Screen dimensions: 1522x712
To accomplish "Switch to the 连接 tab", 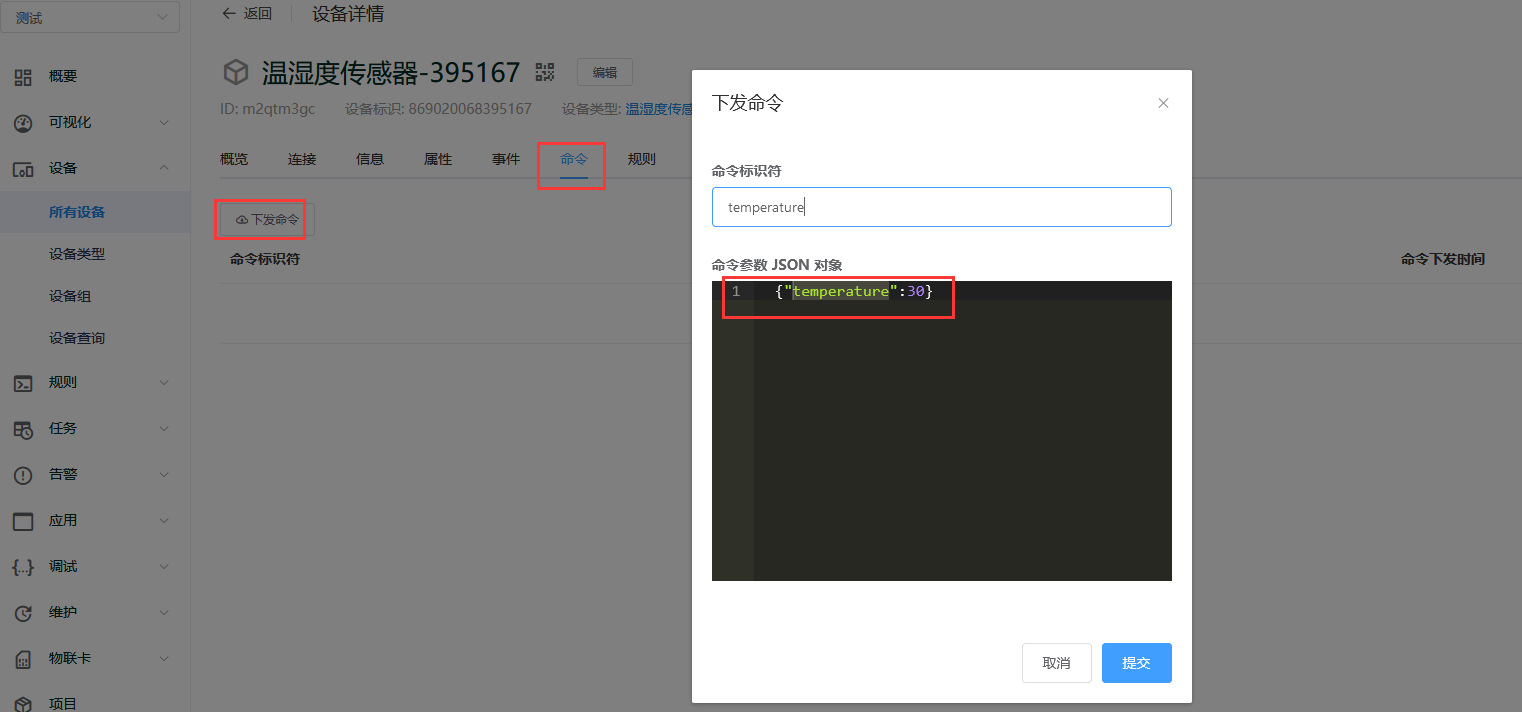I will [x=302, y=159].
